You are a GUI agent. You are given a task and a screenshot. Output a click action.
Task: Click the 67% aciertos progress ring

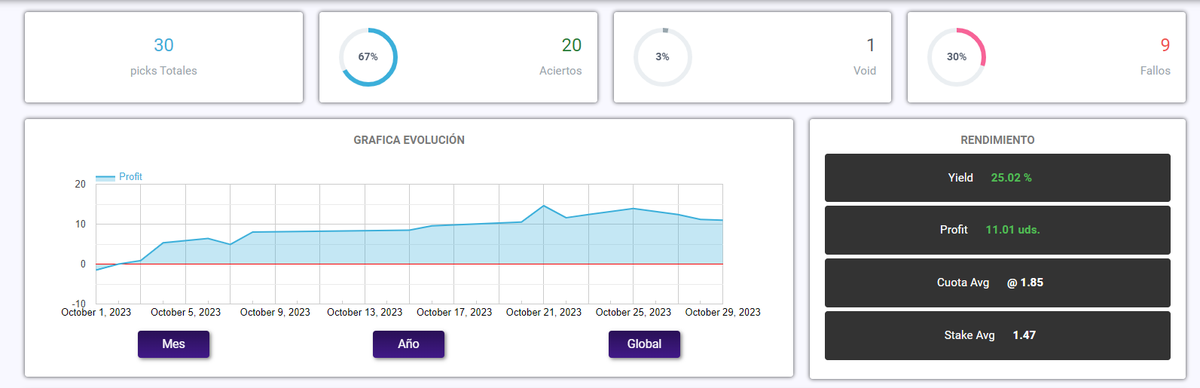368,57
